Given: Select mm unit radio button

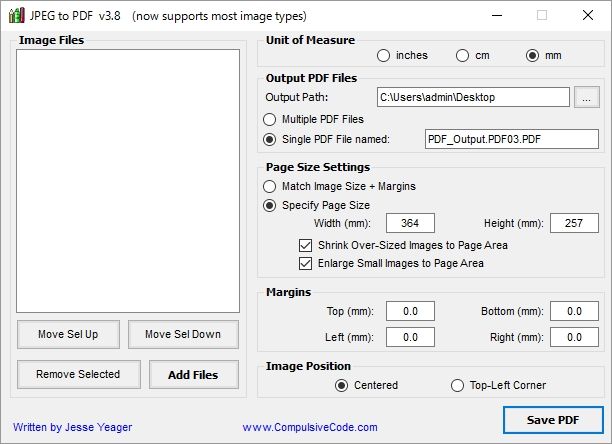Looking at the screenshot, I should click(532, 55).
